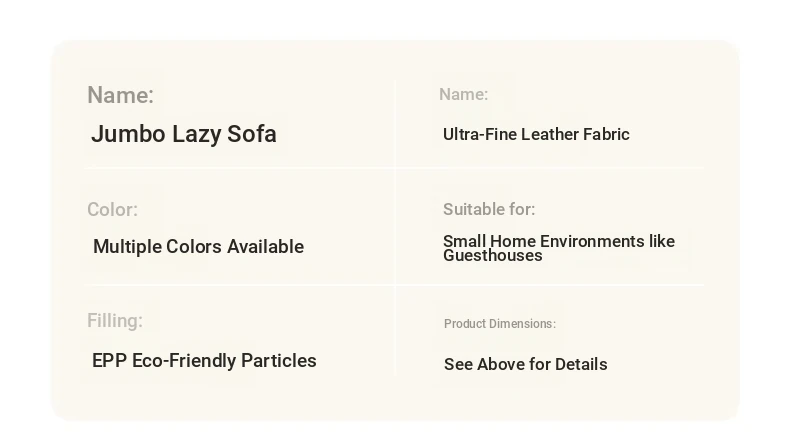Click the large Name: label on left

click(120, 95)
